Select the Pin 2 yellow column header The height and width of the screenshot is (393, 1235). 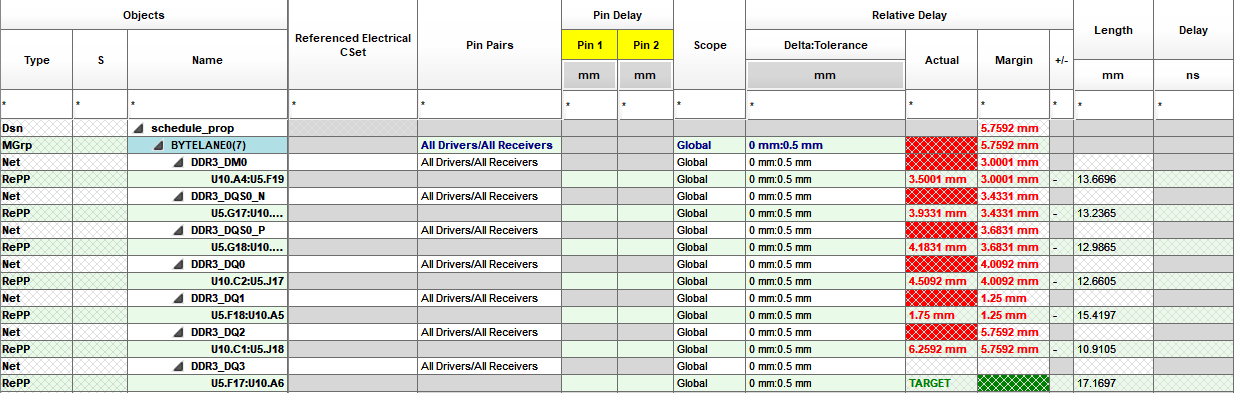646,45
